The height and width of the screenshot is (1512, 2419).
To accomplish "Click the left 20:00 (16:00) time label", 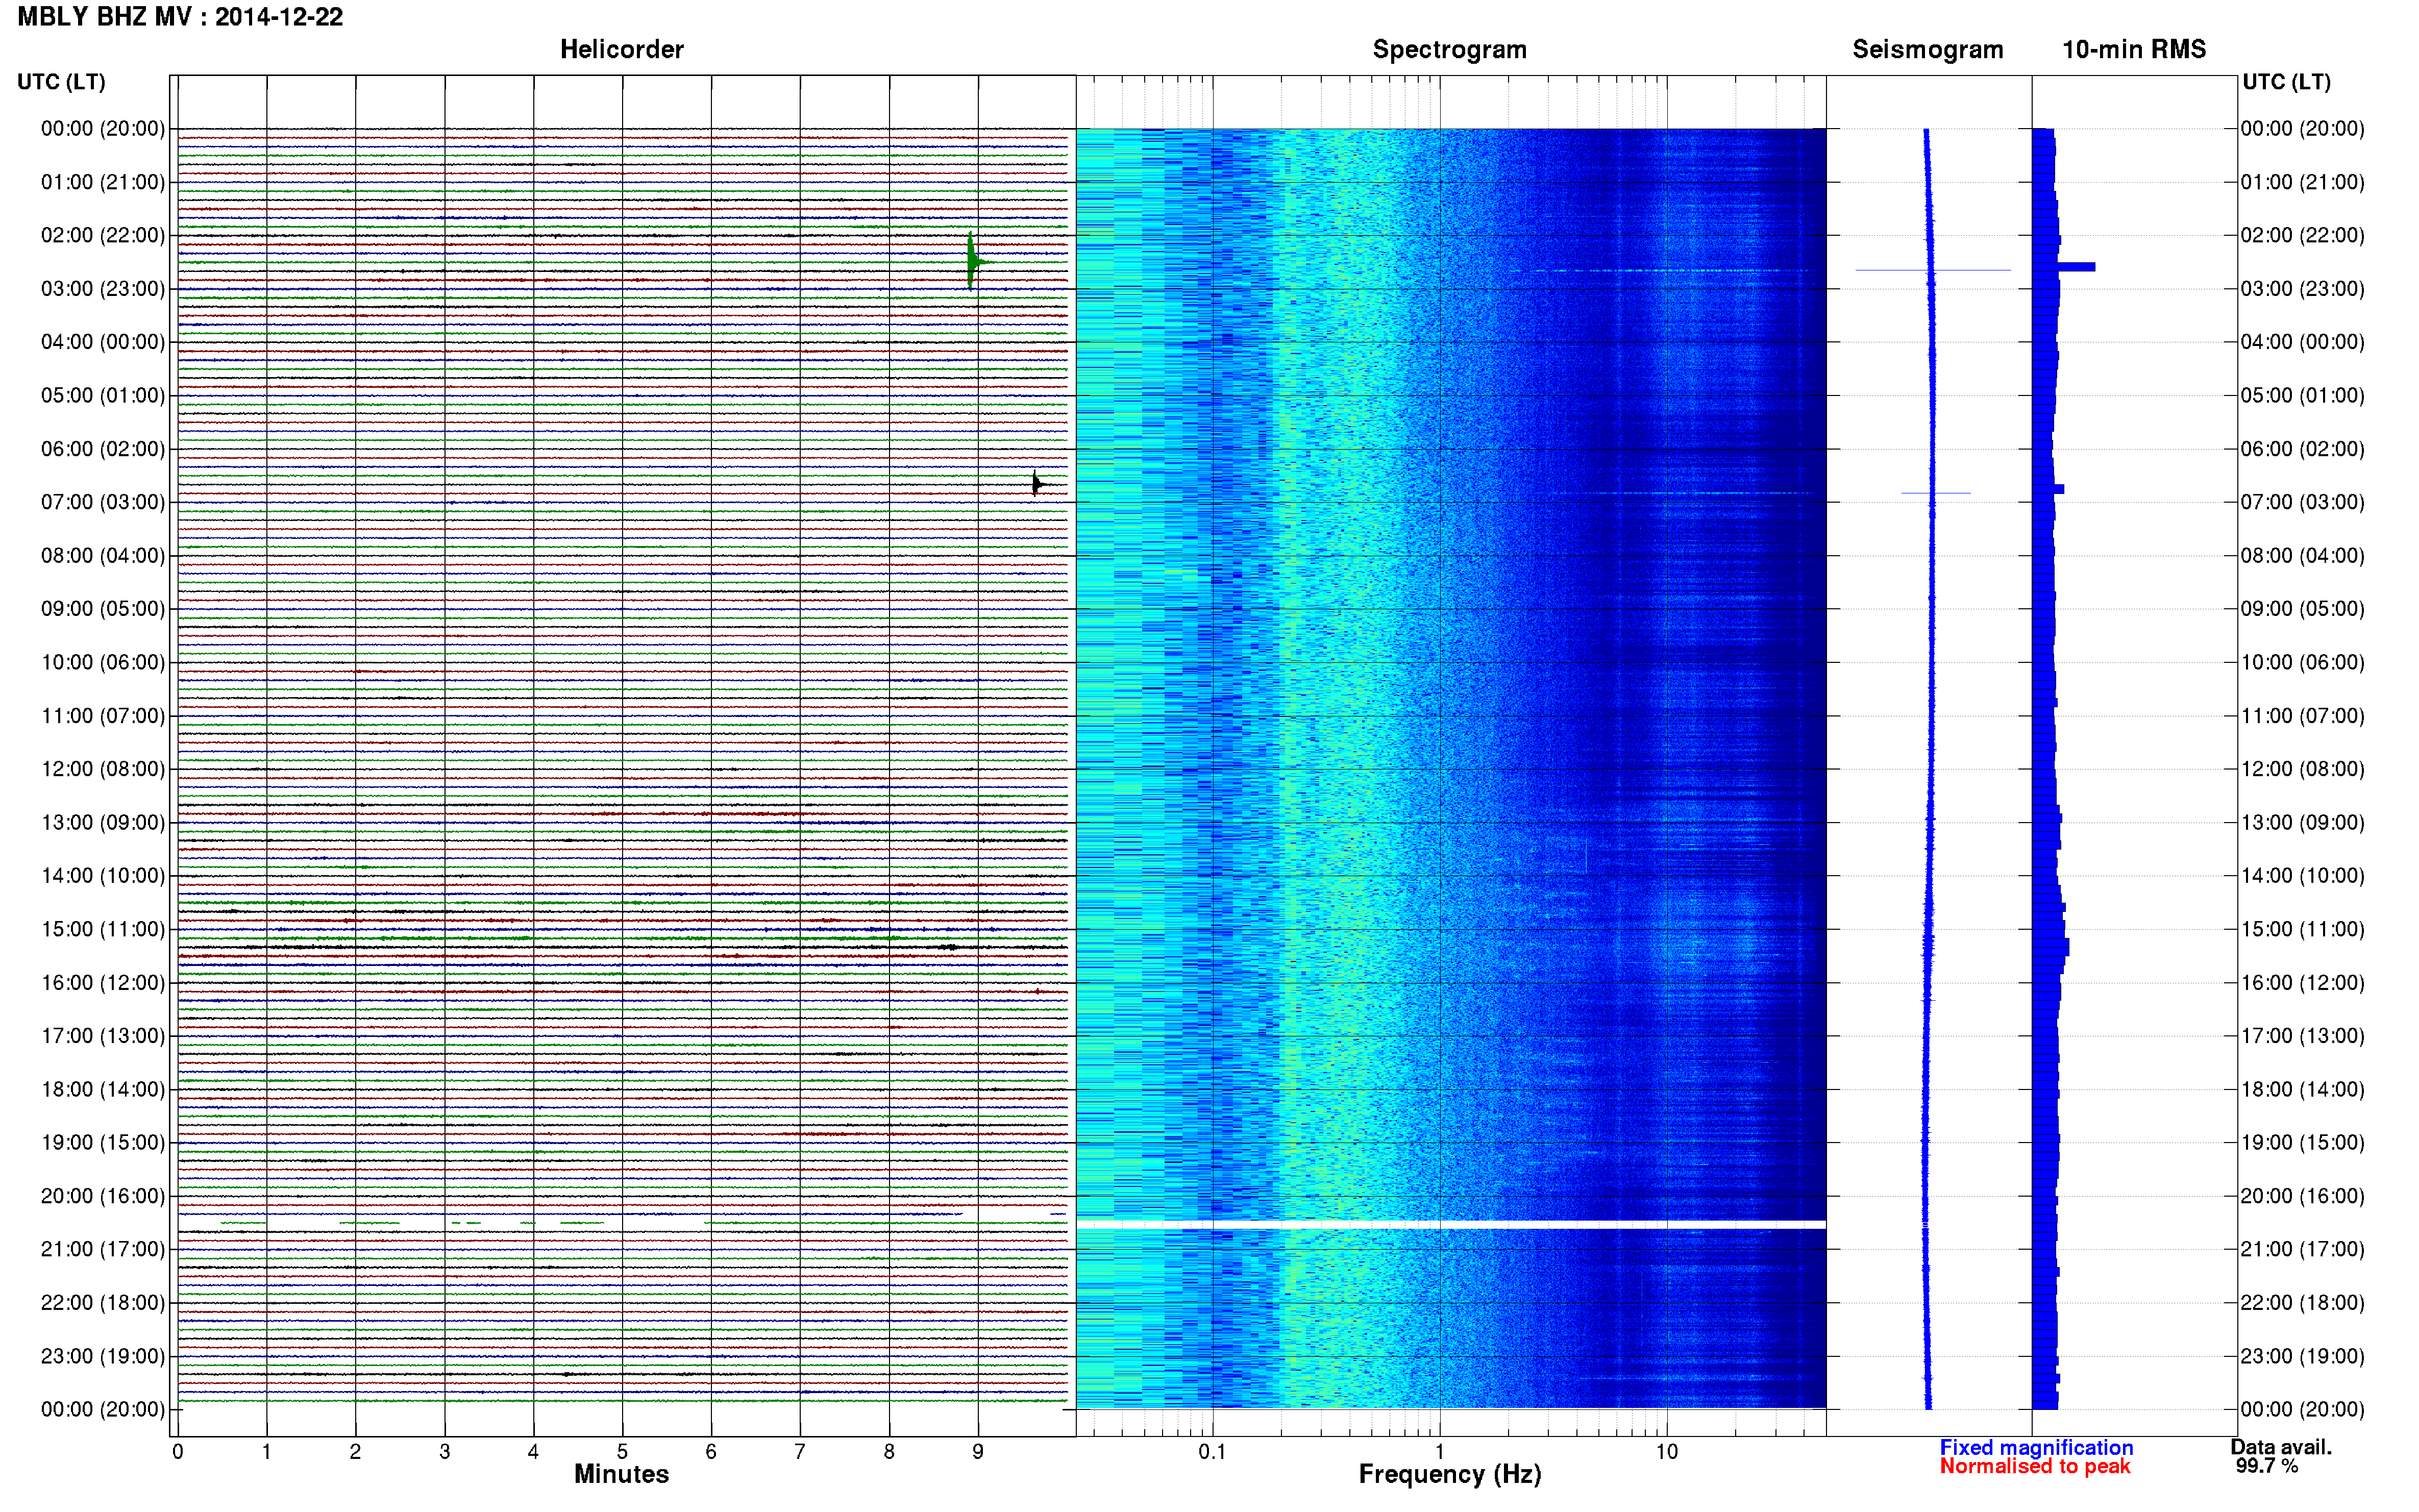I will click(103, 1196).
